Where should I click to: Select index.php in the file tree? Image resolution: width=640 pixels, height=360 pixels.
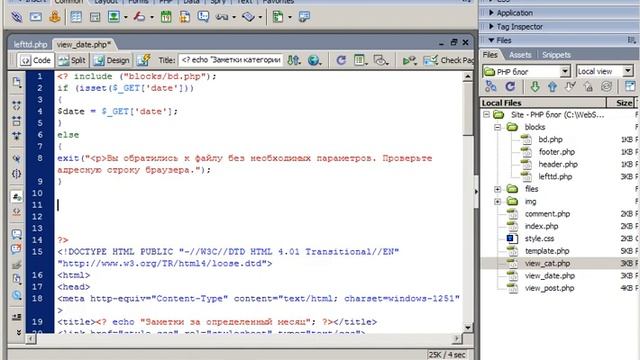[x=541, y=226]
